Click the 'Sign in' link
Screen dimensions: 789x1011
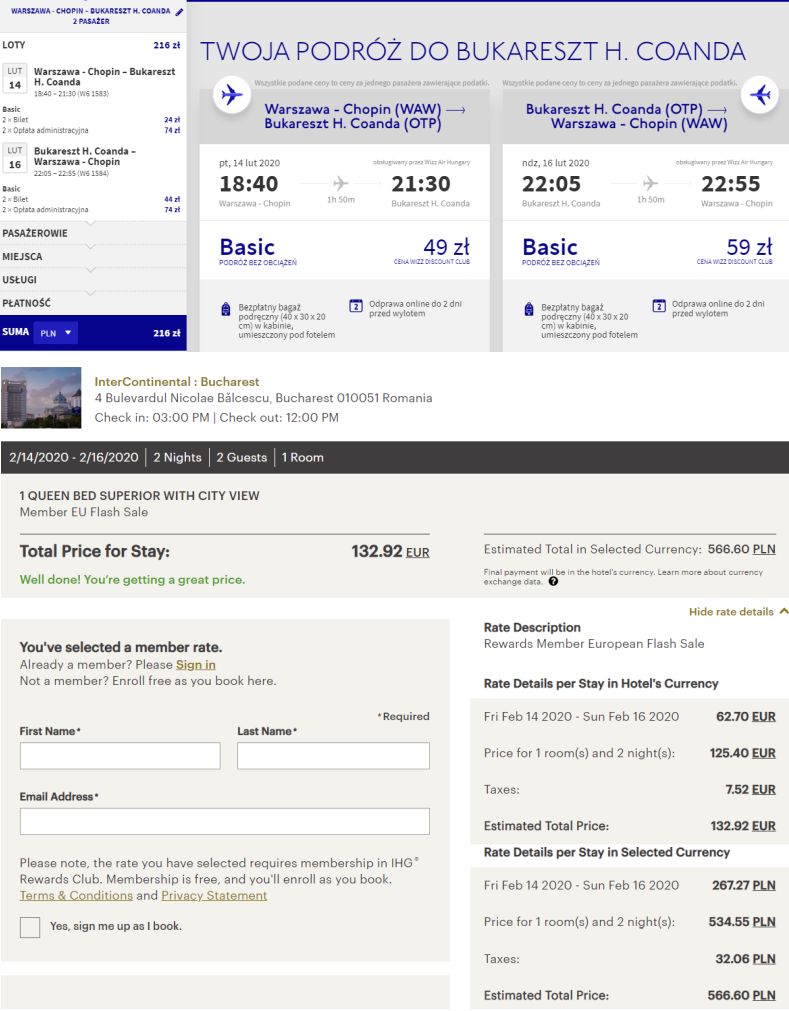(x=196, y=665)
